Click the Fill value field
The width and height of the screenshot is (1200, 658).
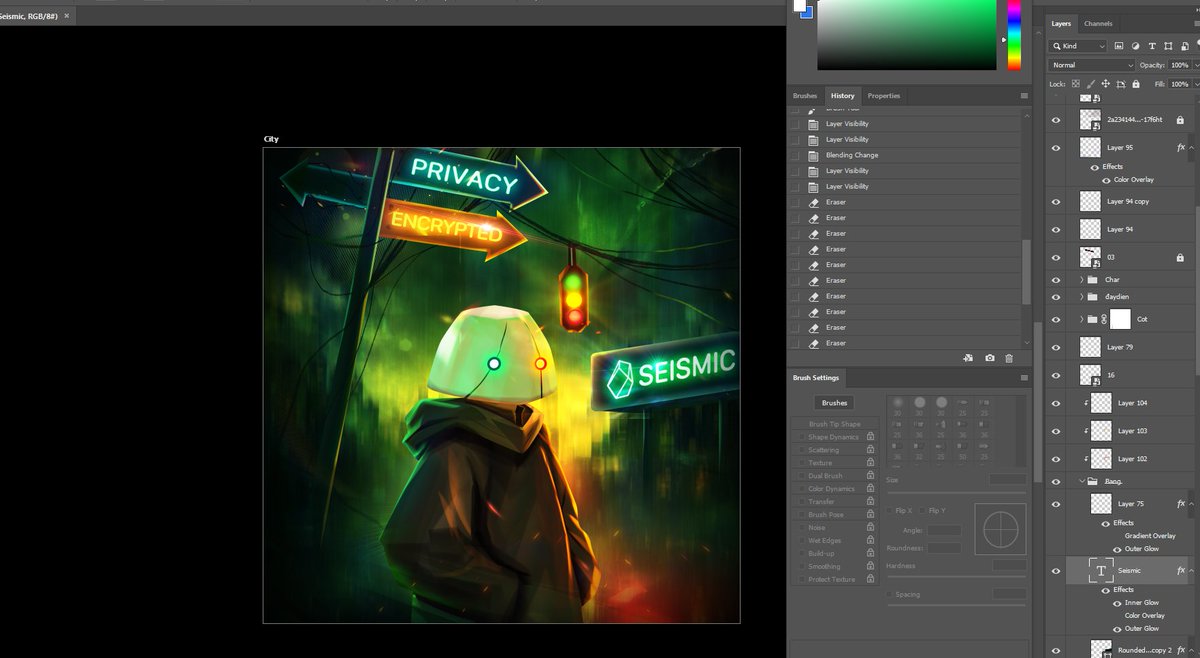1179,84
